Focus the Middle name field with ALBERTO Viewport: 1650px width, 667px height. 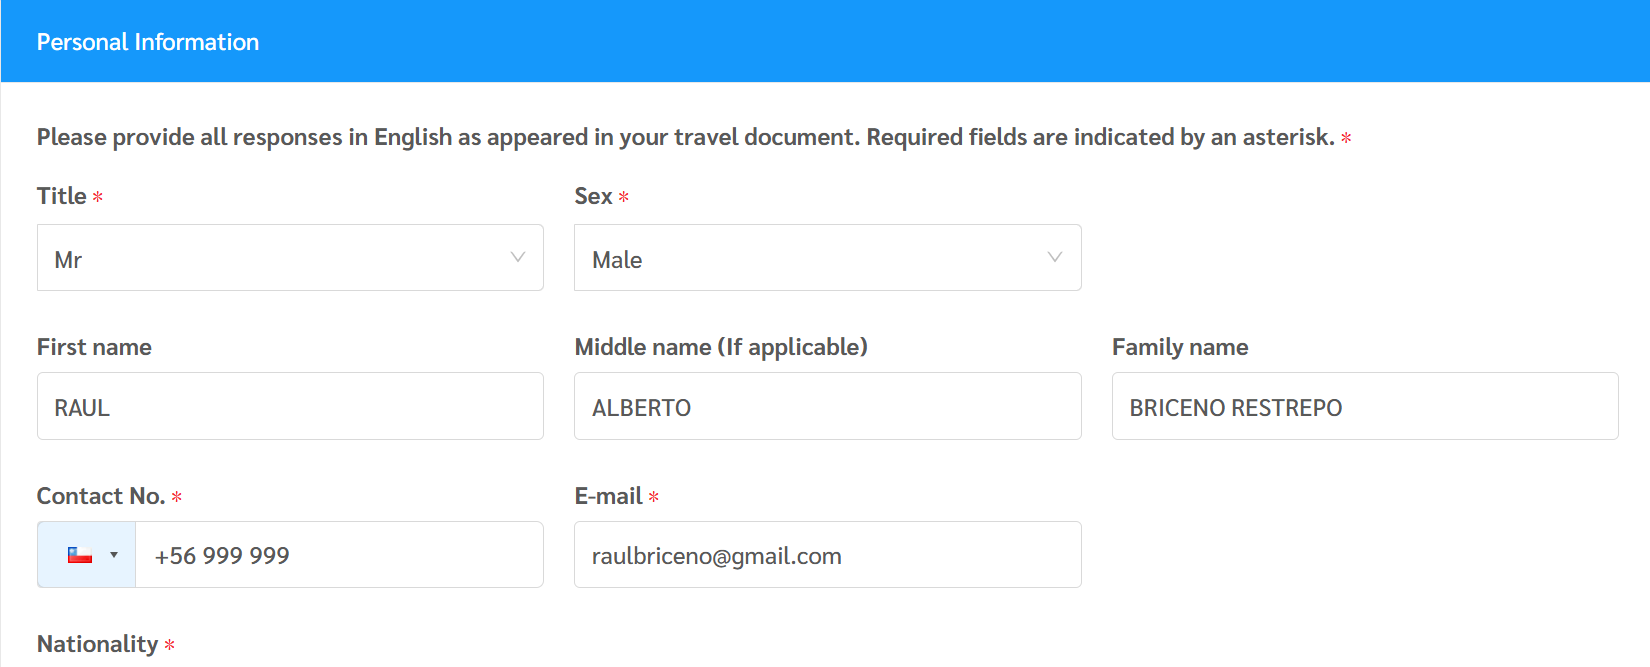(827, 406)
